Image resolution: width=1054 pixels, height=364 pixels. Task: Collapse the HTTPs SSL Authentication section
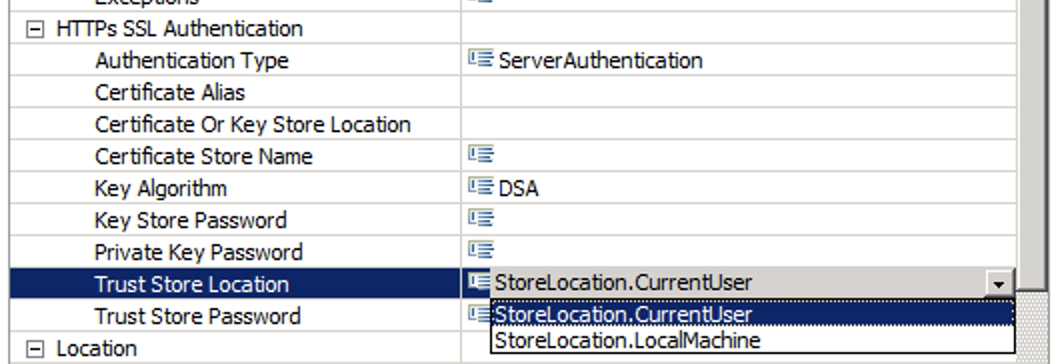pyautogui.click(x=34, y=29)
